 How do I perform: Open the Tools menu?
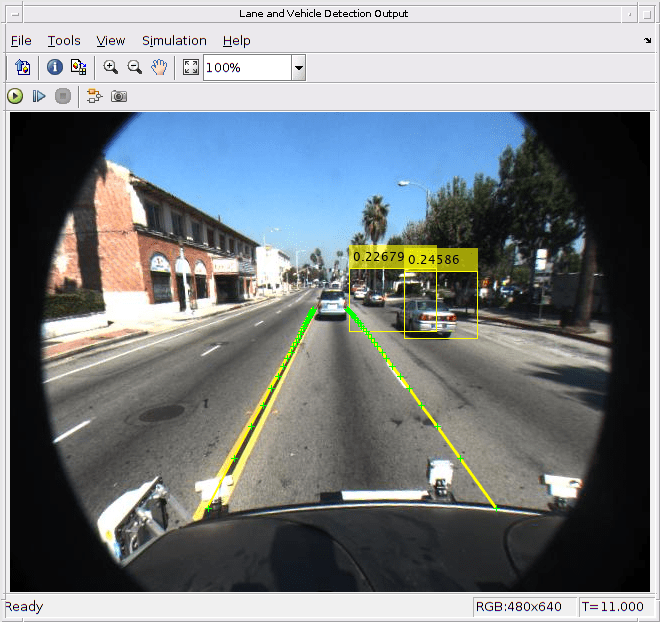point(64,40)
